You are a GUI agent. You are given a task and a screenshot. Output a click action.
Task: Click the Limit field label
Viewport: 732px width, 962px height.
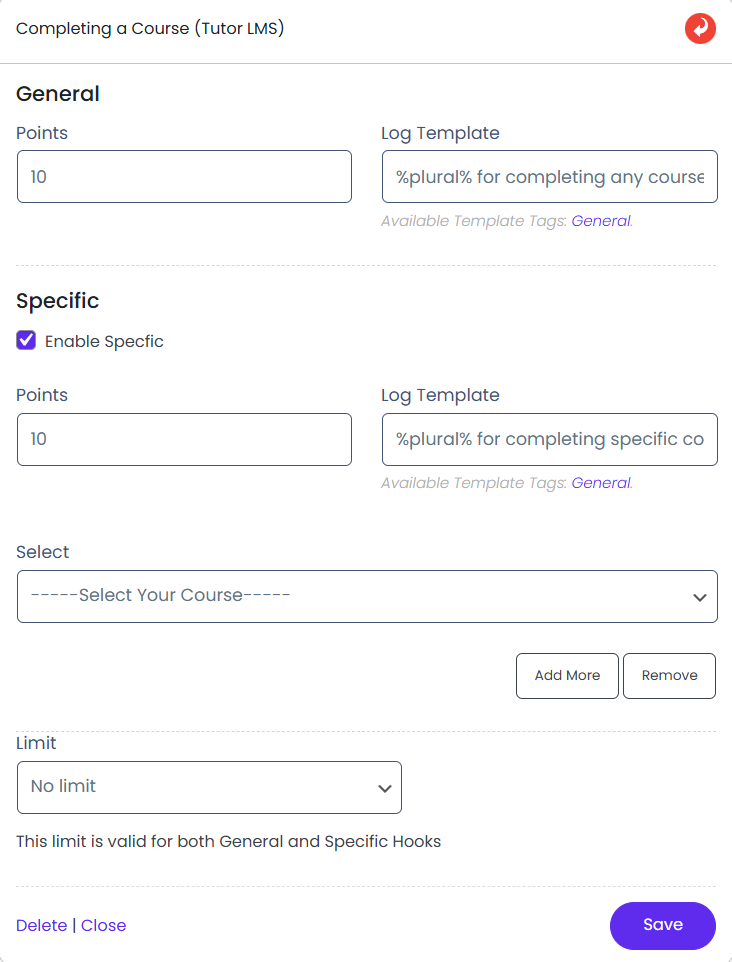[x=36, y=743]
